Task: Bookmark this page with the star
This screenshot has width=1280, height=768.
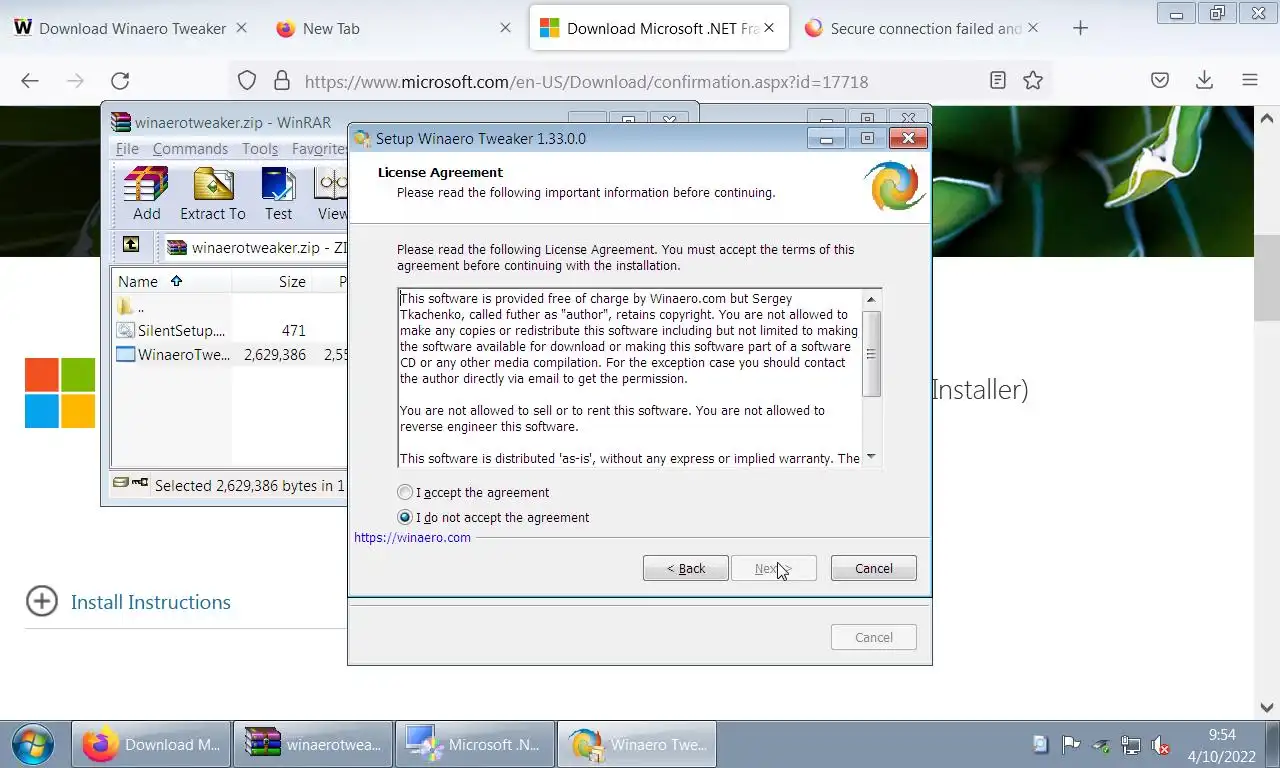Action: click(1033, 81)
